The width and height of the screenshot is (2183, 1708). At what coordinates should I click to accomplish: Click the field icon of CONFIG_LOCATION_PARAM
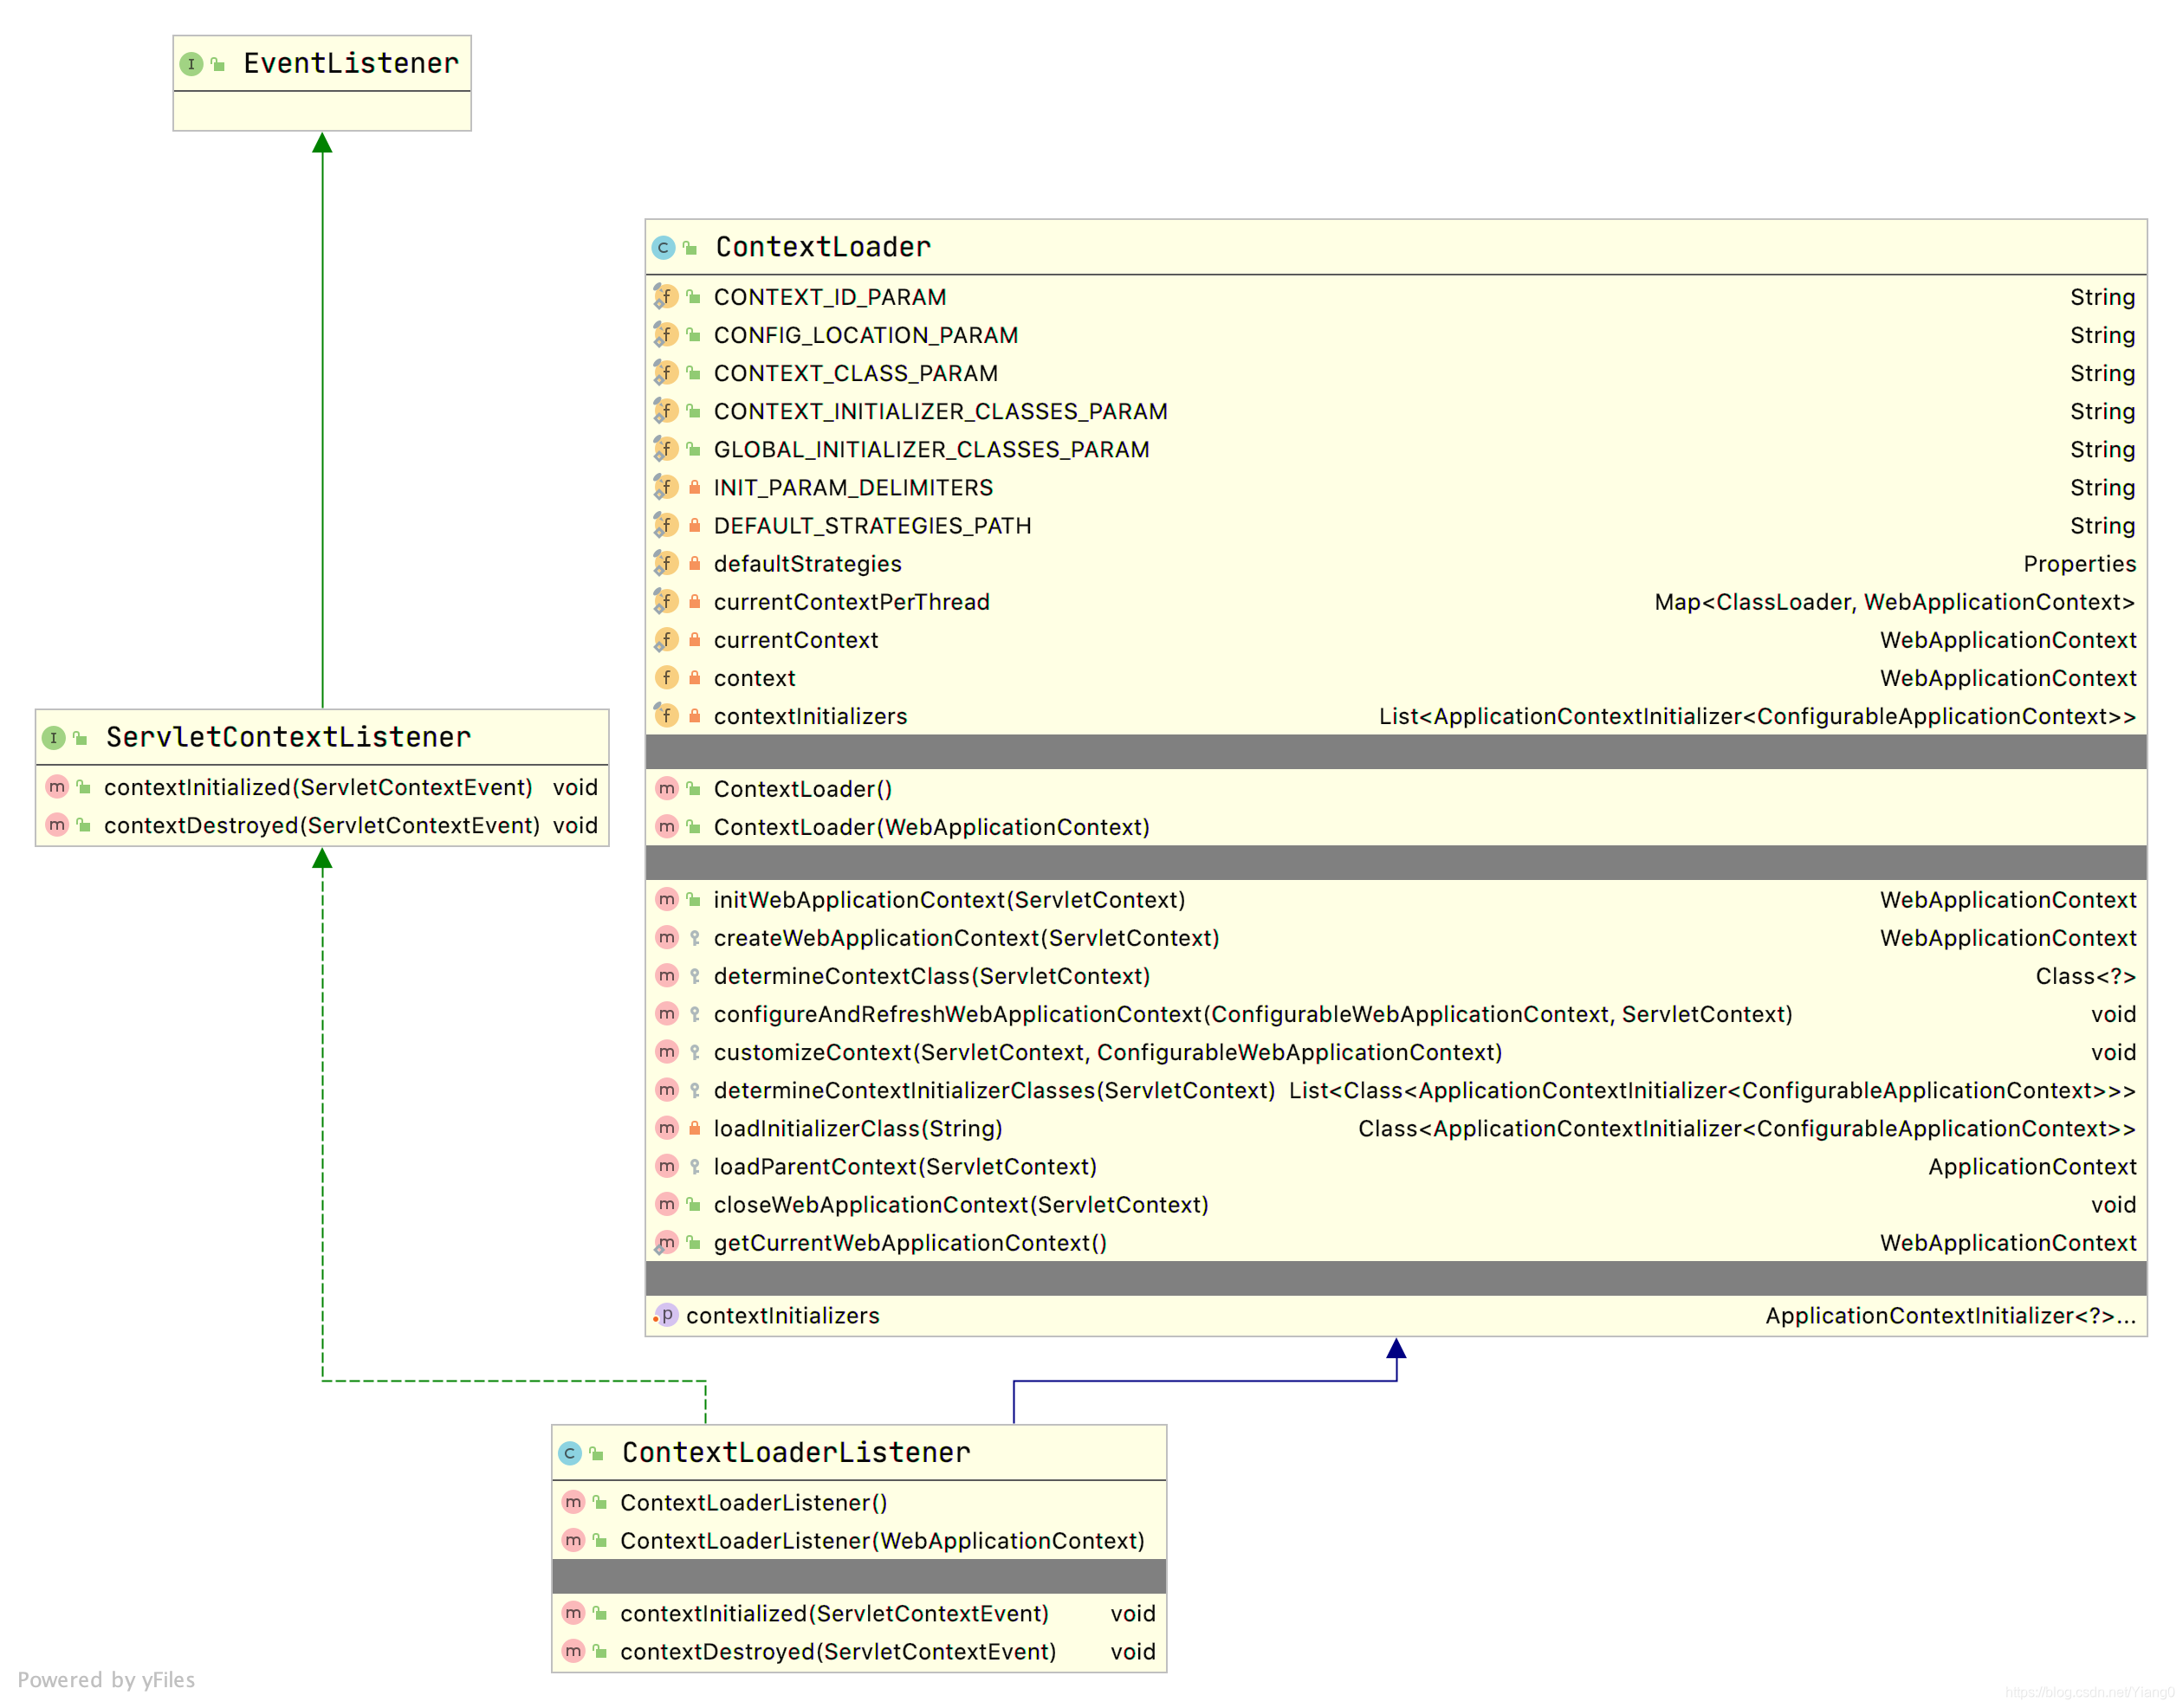(666, 334)
